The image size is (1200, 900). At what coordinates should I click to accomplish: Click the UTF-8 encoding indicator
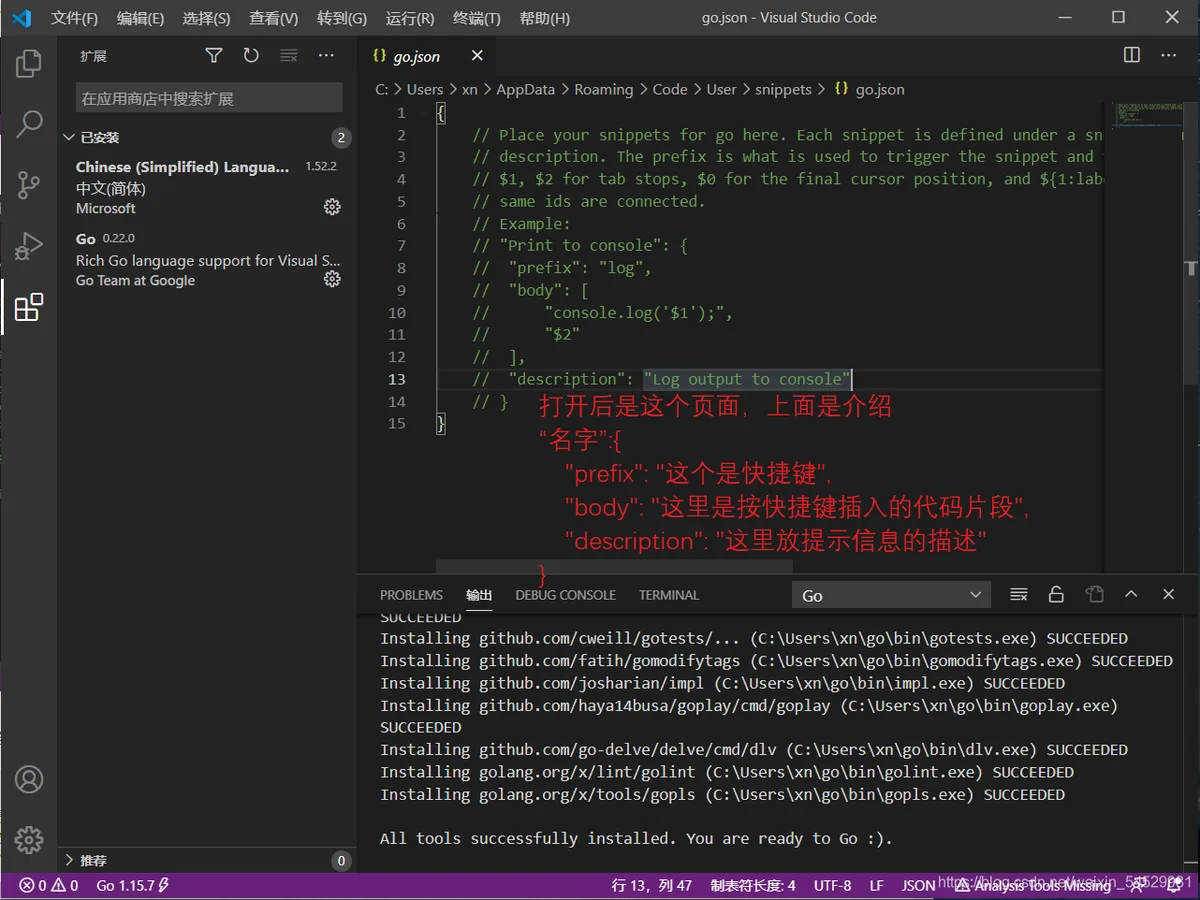832,885
